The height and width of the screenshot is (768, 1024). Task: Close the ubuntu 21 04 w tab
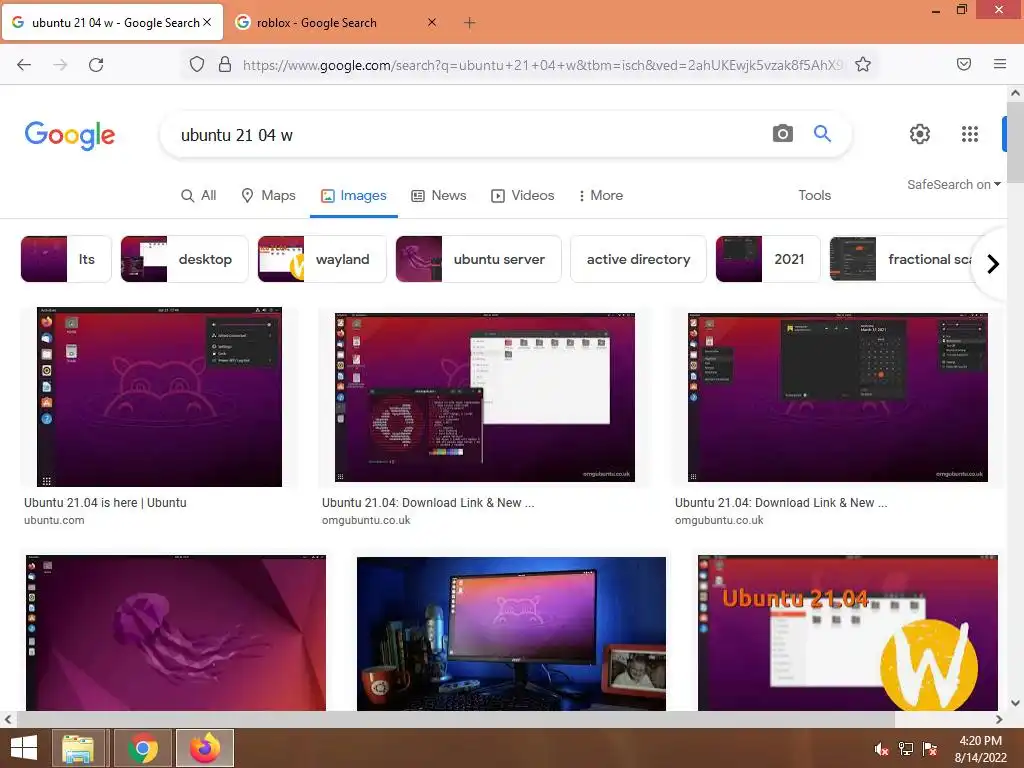tap(207, 22)
